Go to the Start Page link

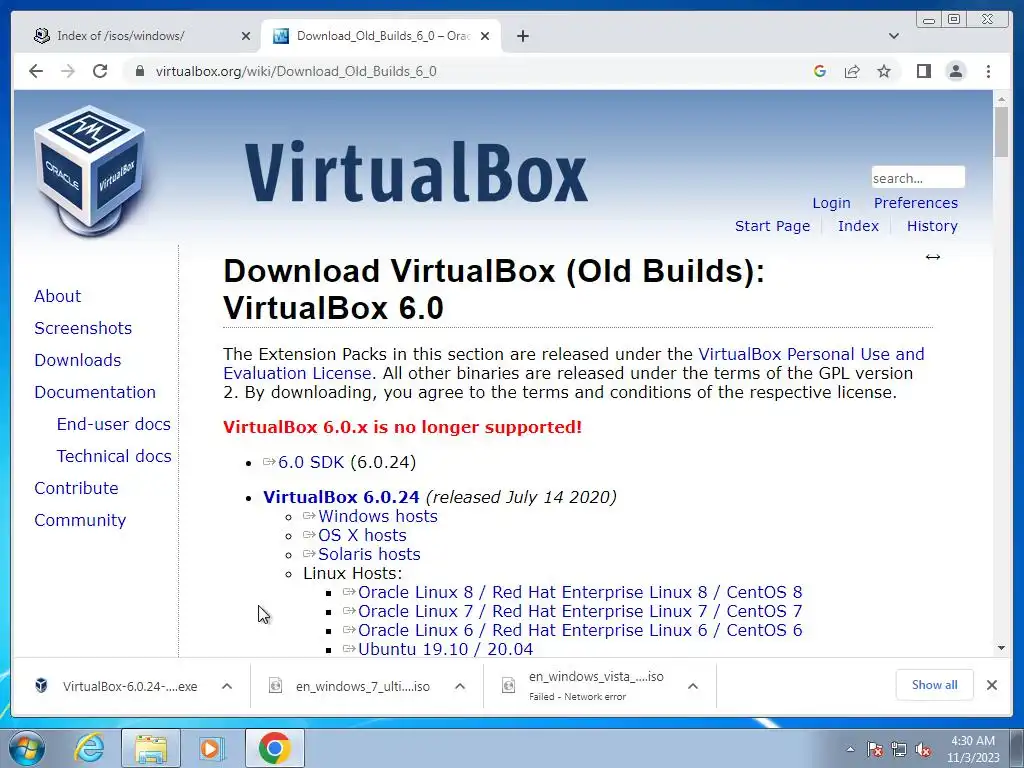coord(772,226)
